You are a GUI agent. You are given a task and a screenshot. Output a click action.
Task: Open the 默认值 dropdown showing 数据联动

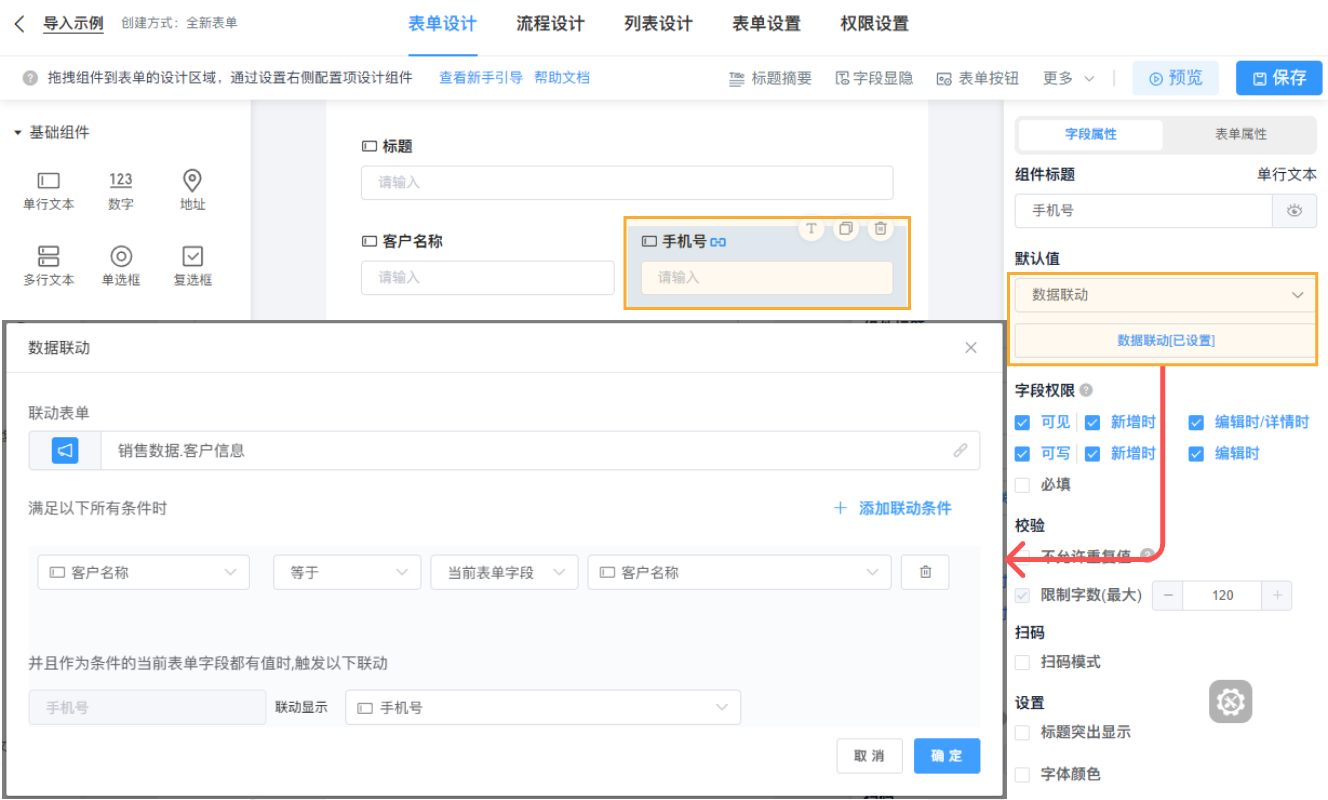(1164, 296)
